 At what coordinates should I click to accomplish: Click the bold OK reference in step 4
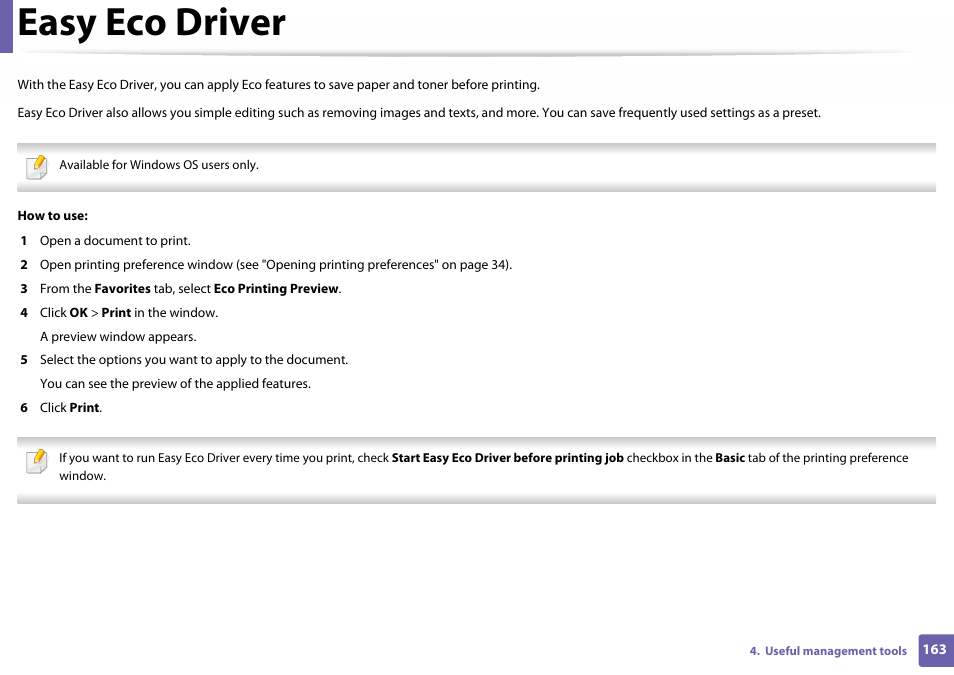78,312
